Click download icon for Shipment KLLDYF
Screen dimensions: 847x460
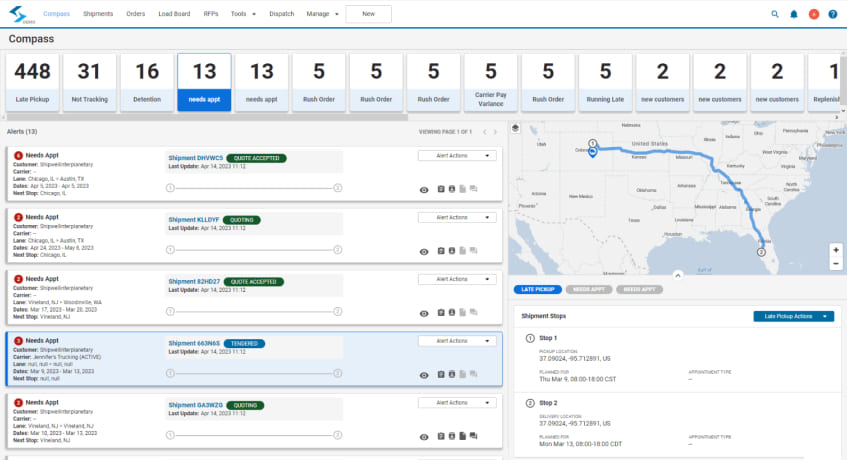coord(452,251)
